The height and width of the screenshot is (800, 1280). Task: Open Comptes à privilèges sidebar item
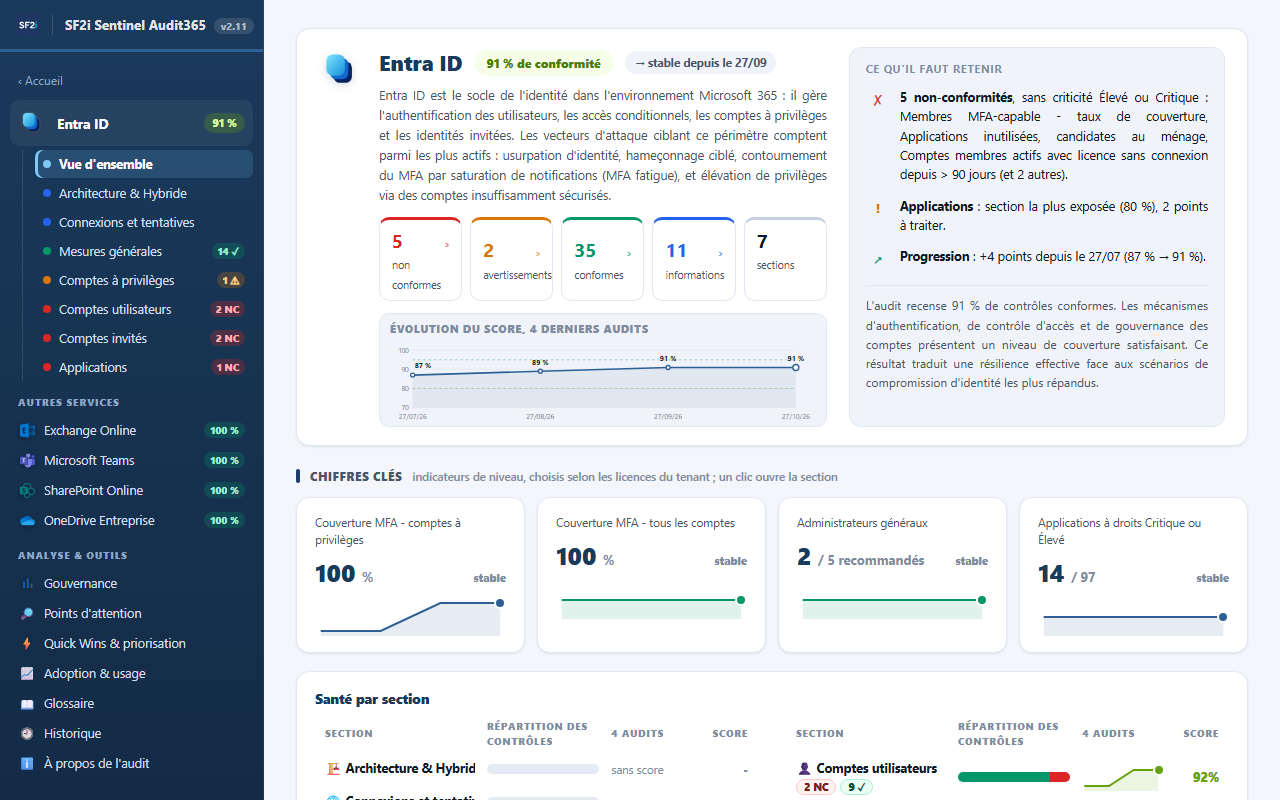click(144, 281)
